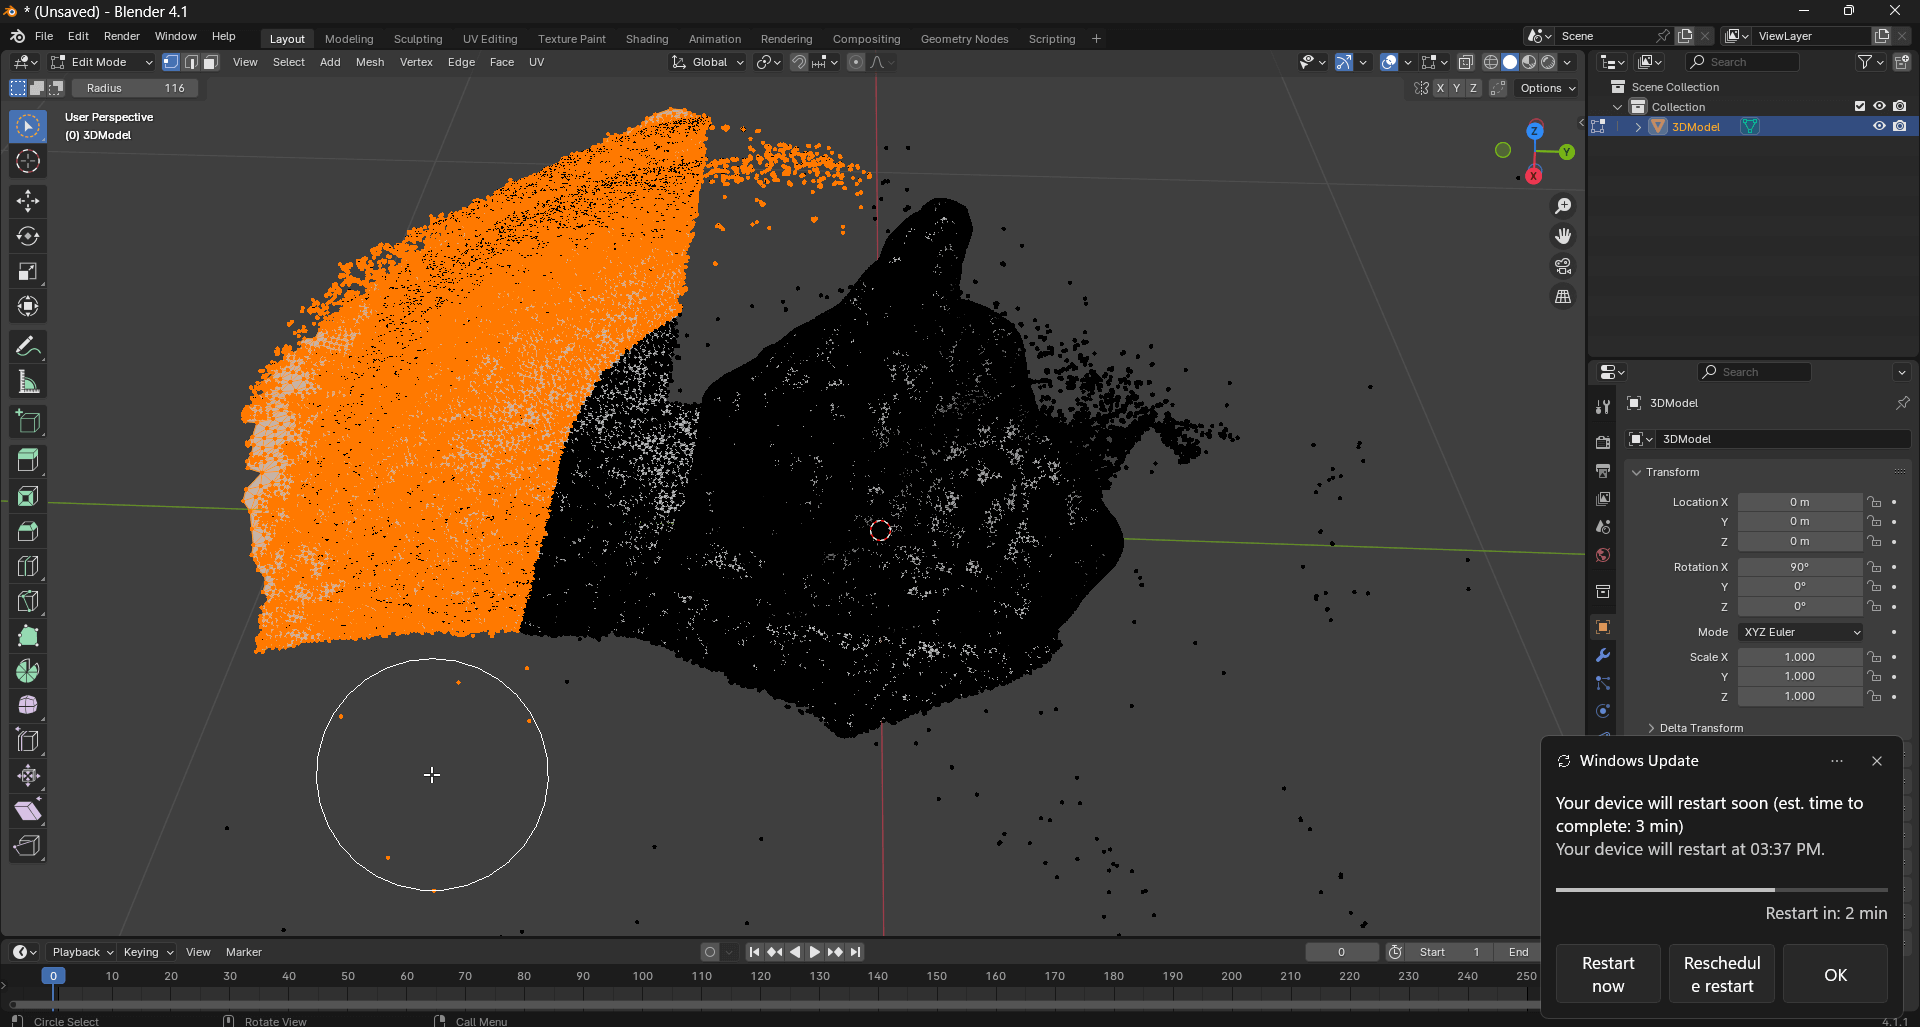This screenshot has height=1027, width=1920.
Task: Select the Measure tool
Action: point(28,382)
